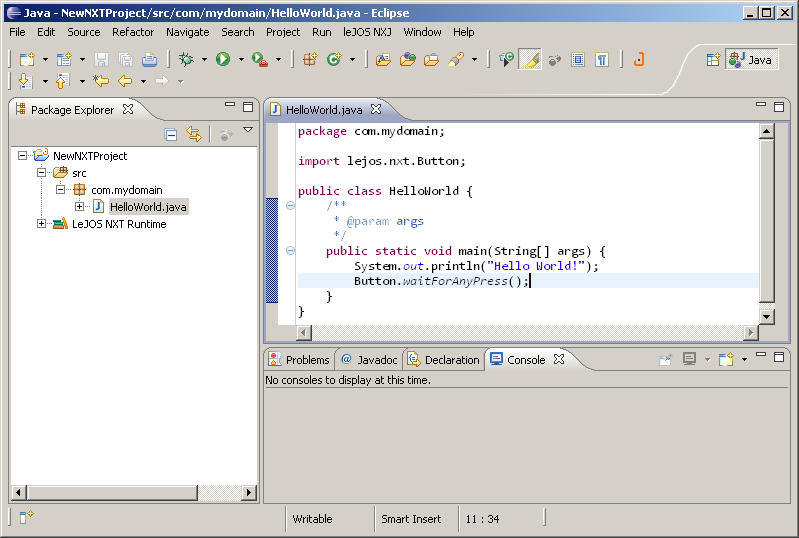Screen dimensions: 799x538
Task: Switch to the Problems tab
Action: pos(300,360)
